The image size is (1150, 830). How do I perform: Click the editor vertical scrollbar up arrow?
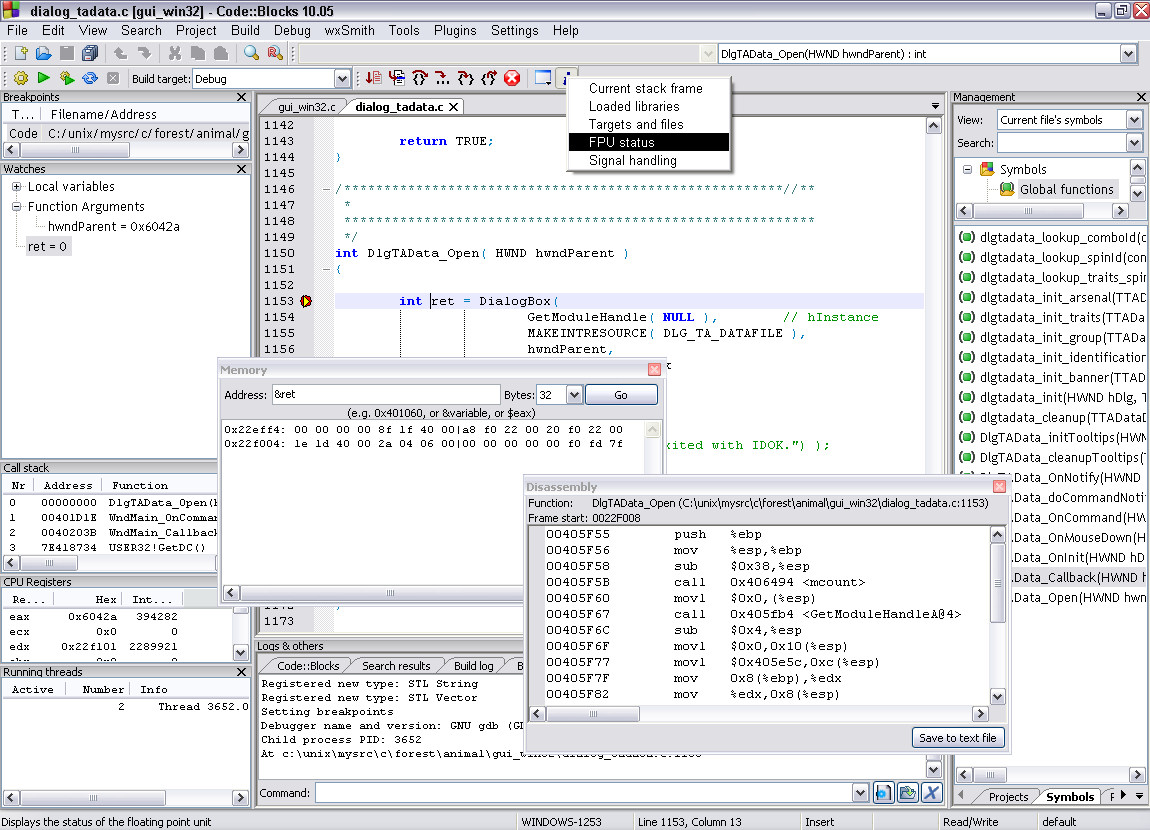pos(933,126)
